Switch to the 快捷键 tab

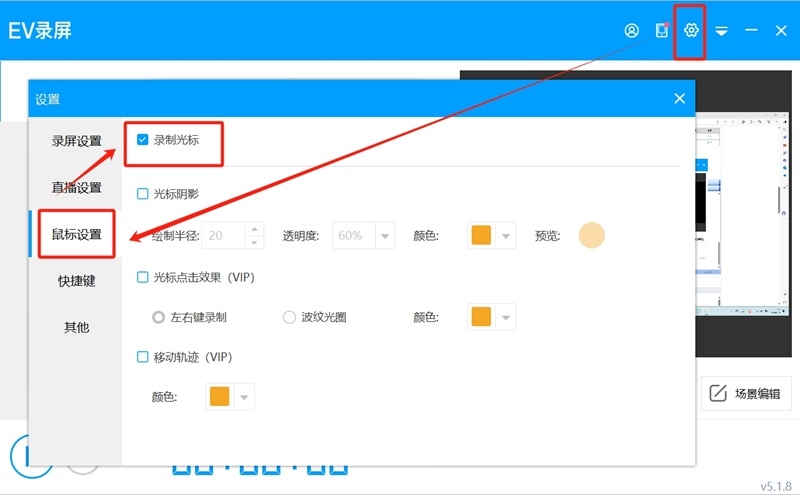pos(77,281)
